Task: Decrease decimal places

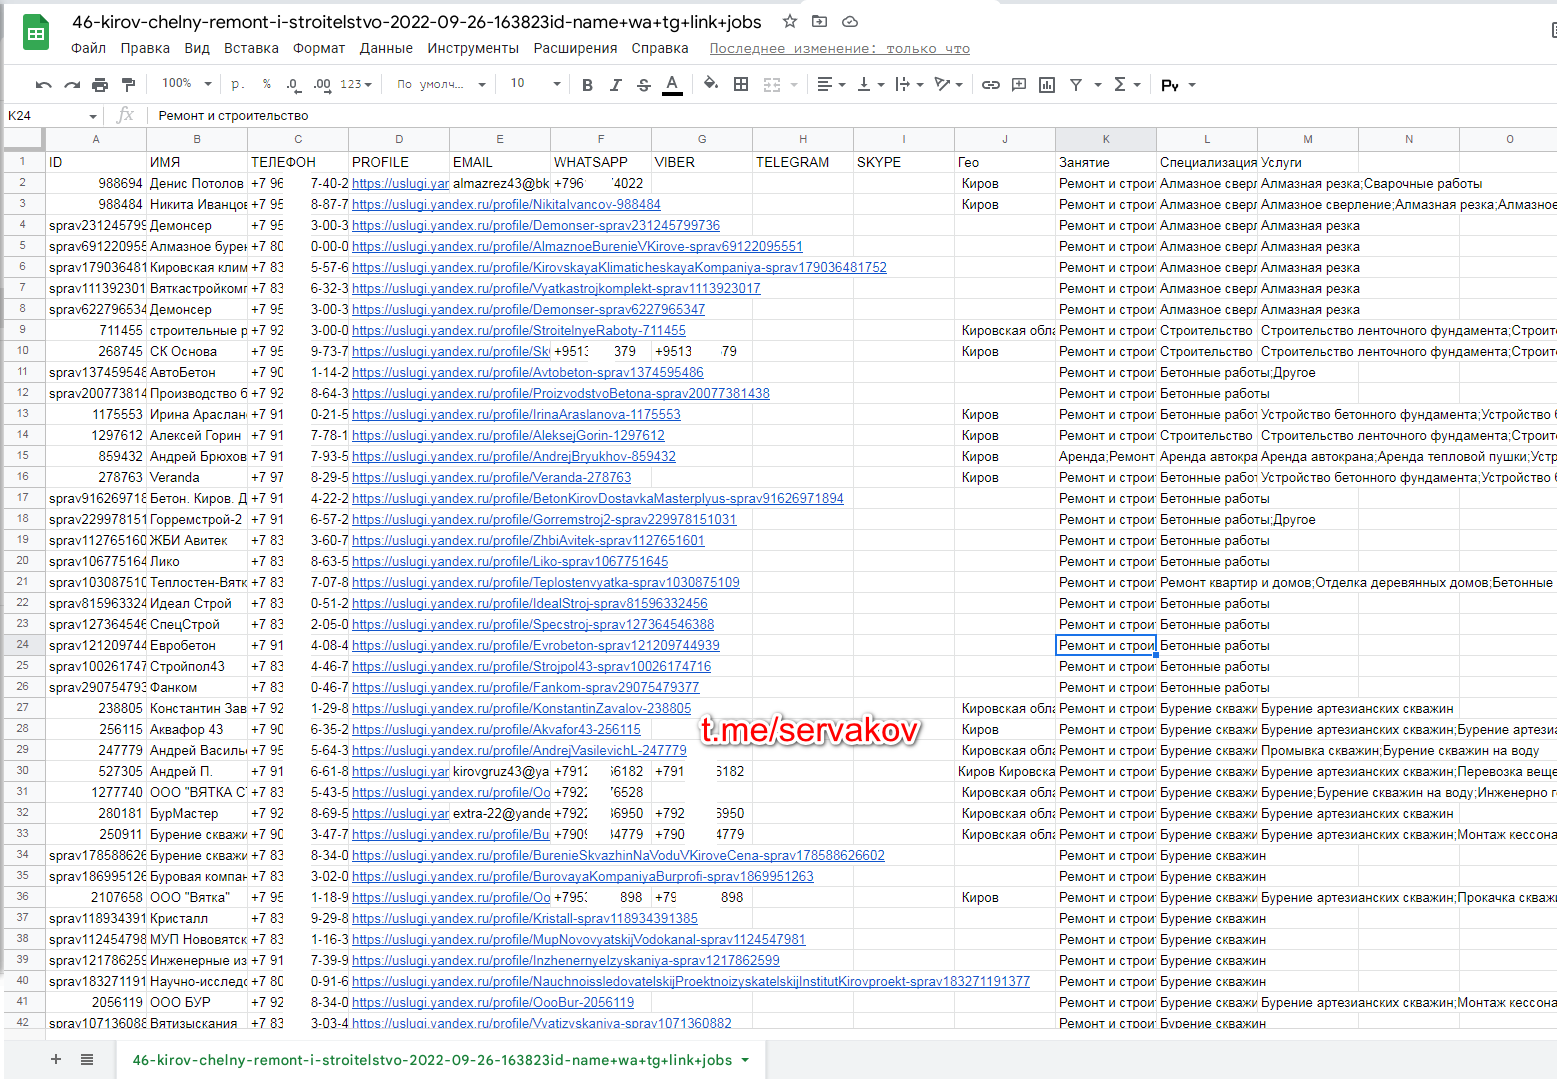Action: [292, 84]
